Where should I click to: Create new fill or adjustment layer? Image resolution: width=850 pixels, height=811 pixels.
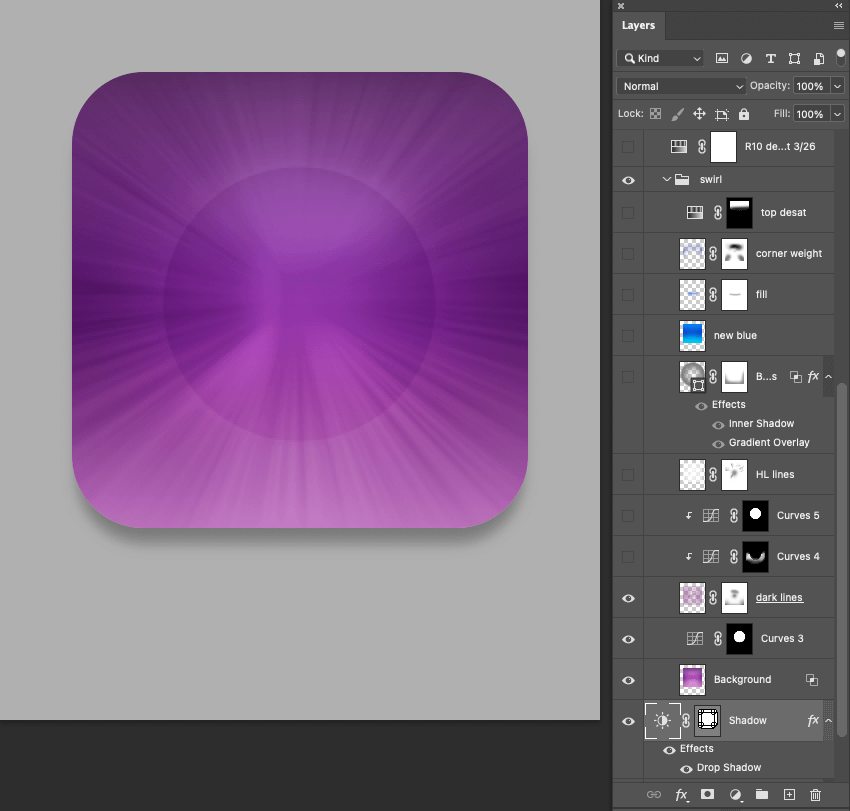point(735,795)
